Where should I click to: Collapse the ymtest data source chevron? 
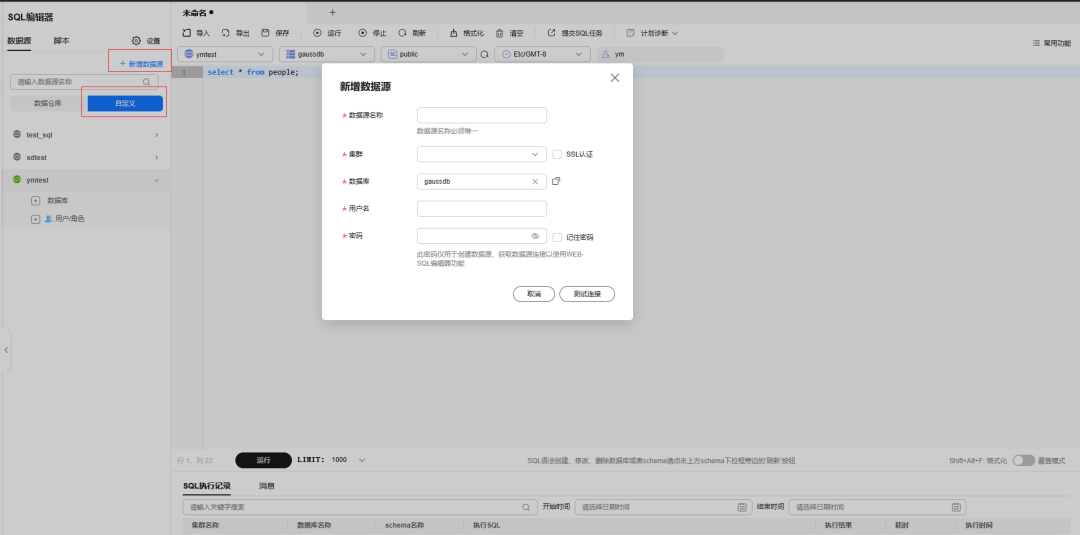[x=156, y=180]
